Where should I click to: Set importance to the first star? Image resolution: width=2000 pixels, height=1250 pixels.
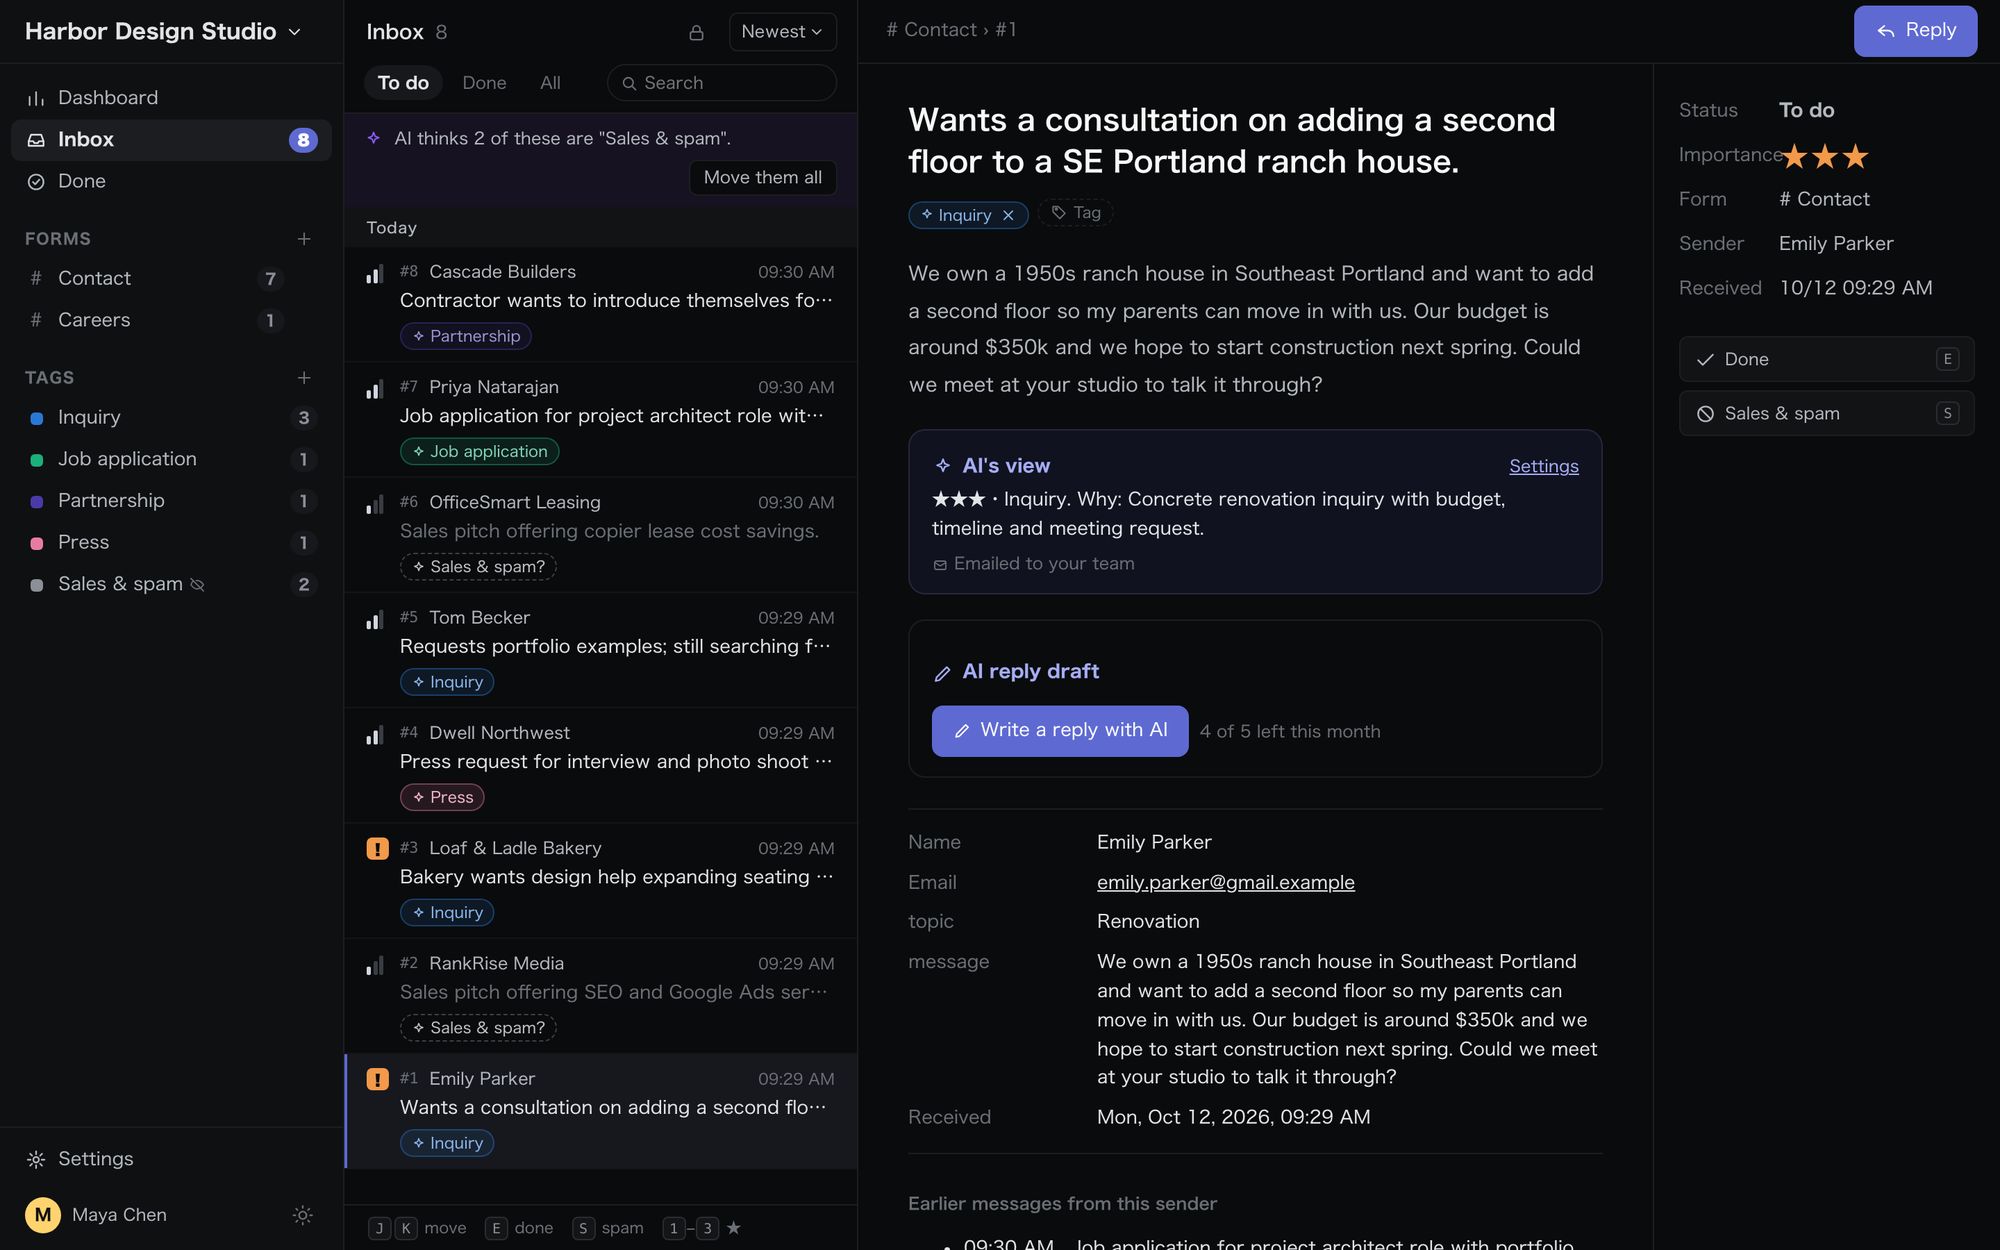pyautogui.click(x=1795, y=156)
